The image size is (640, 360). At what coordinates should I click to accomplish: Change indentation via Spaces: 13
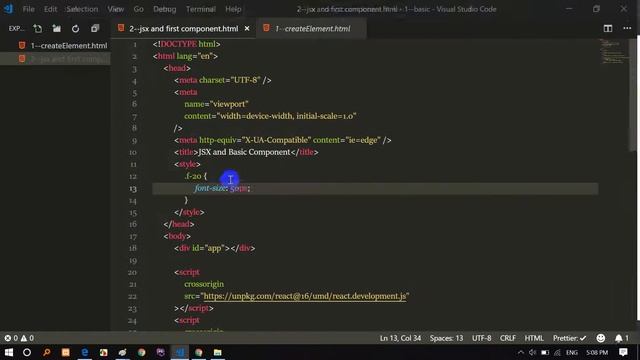click(446, 338)
